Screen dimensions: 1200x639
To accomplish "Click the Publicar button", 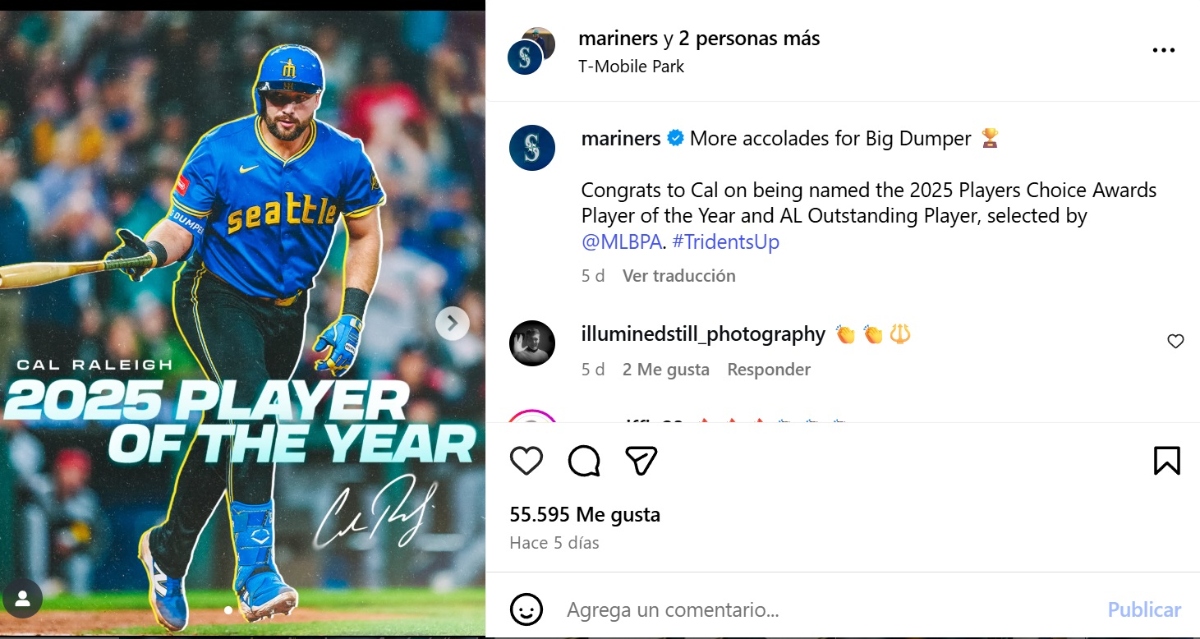I will click(1144, 609).
